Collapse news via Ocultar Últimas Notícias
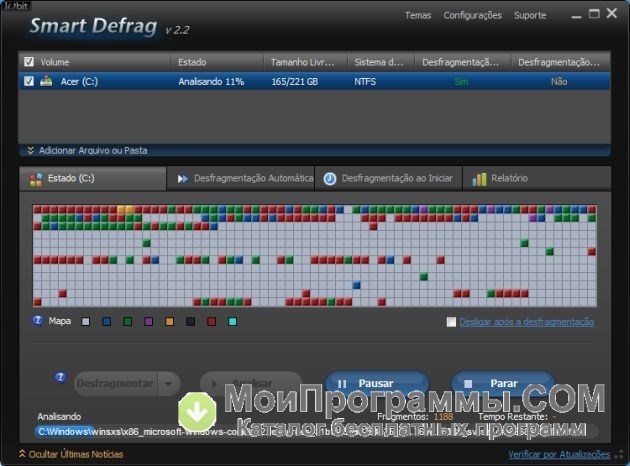The height and width of the screenshot is (466, 630). [76, 454]
